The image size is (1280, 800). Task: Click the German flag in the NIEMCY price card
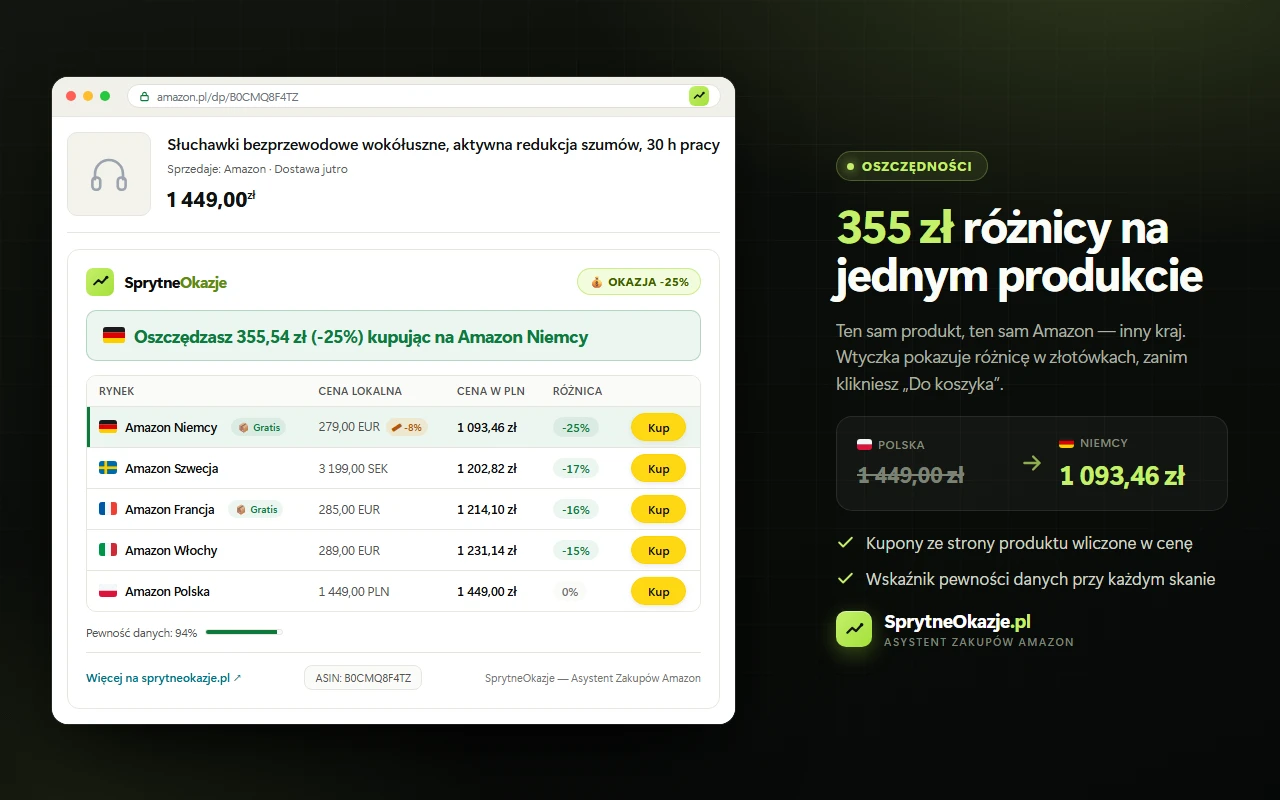pos(1067,443)
